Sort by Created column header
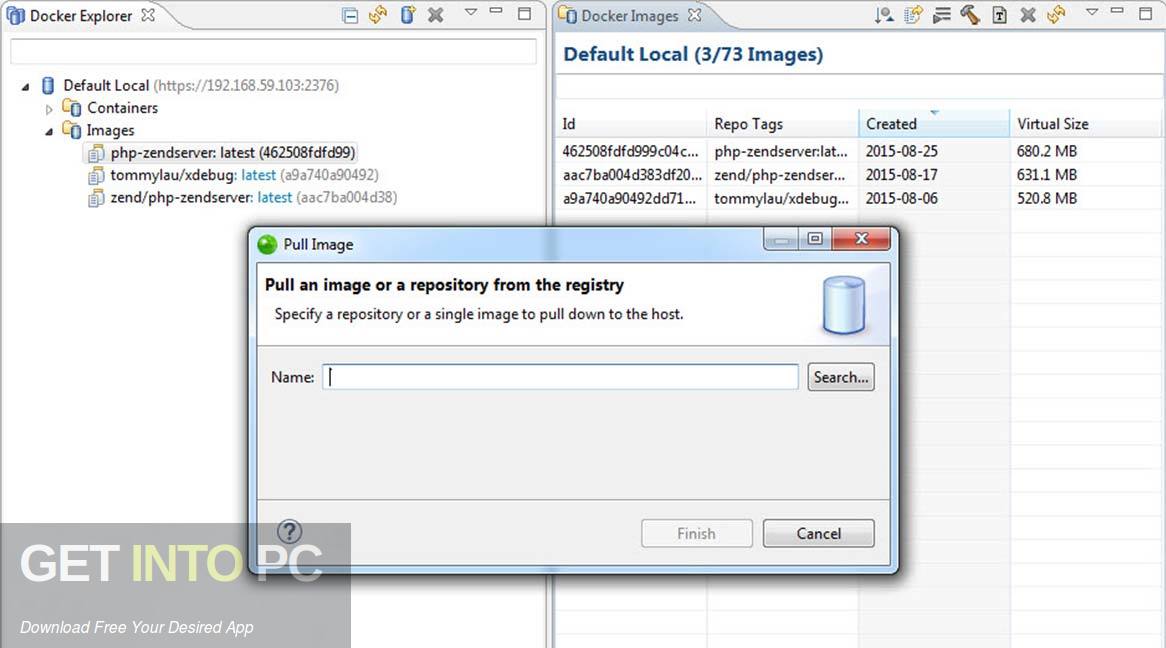Viewport: 1166px width, 648px height. click(934, 123)
